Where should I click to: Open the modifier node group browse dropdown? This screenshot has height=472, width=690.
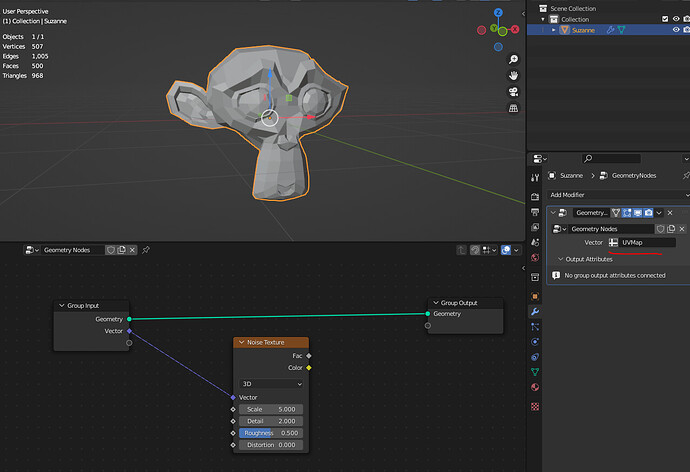click(x=559, y=229)
